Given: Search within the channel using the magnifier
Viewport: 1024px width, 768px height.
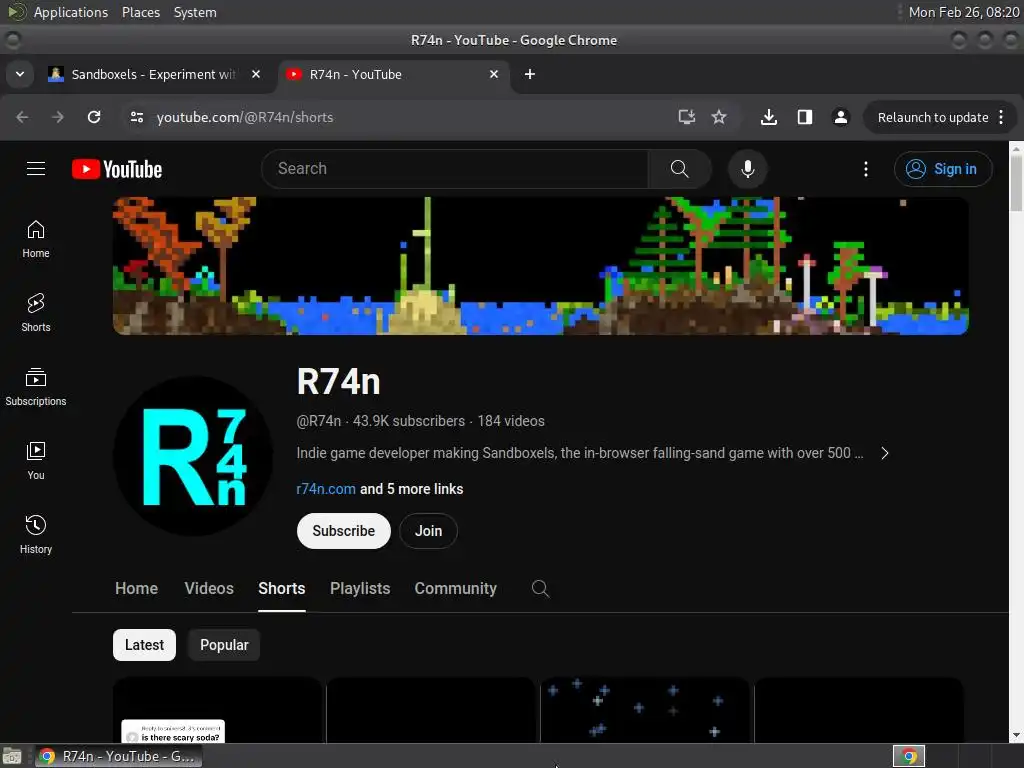Looking at the screenshot, I should (x=540, y=588).
